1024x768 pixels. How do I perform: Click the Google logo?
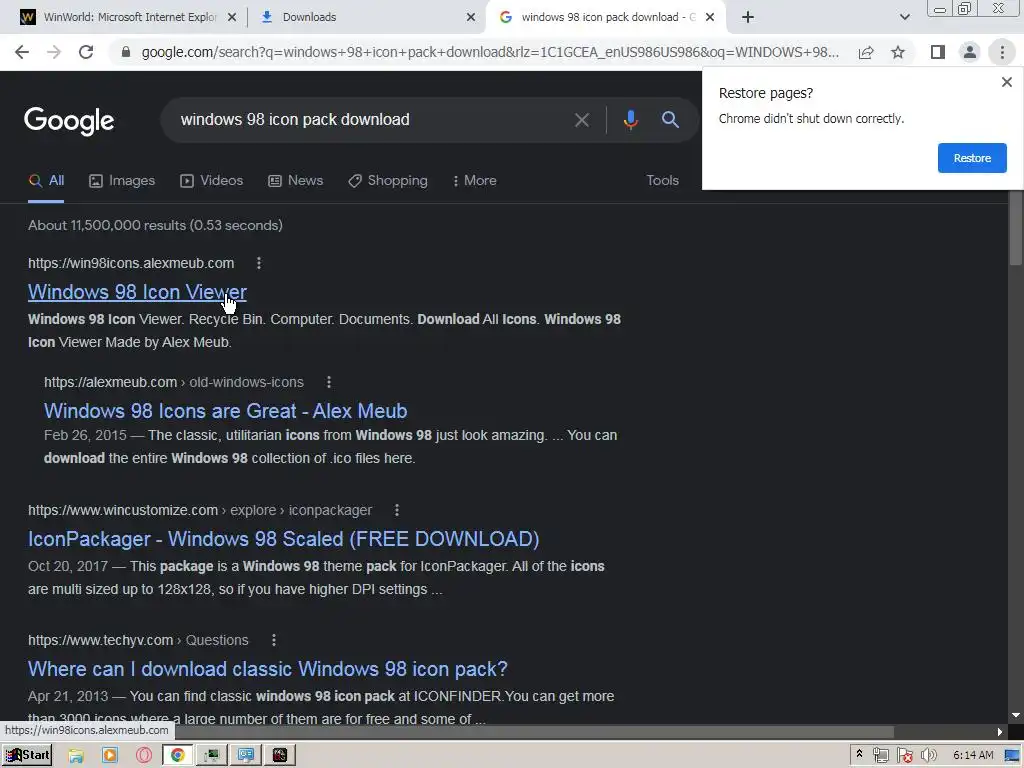click(69, 120)
